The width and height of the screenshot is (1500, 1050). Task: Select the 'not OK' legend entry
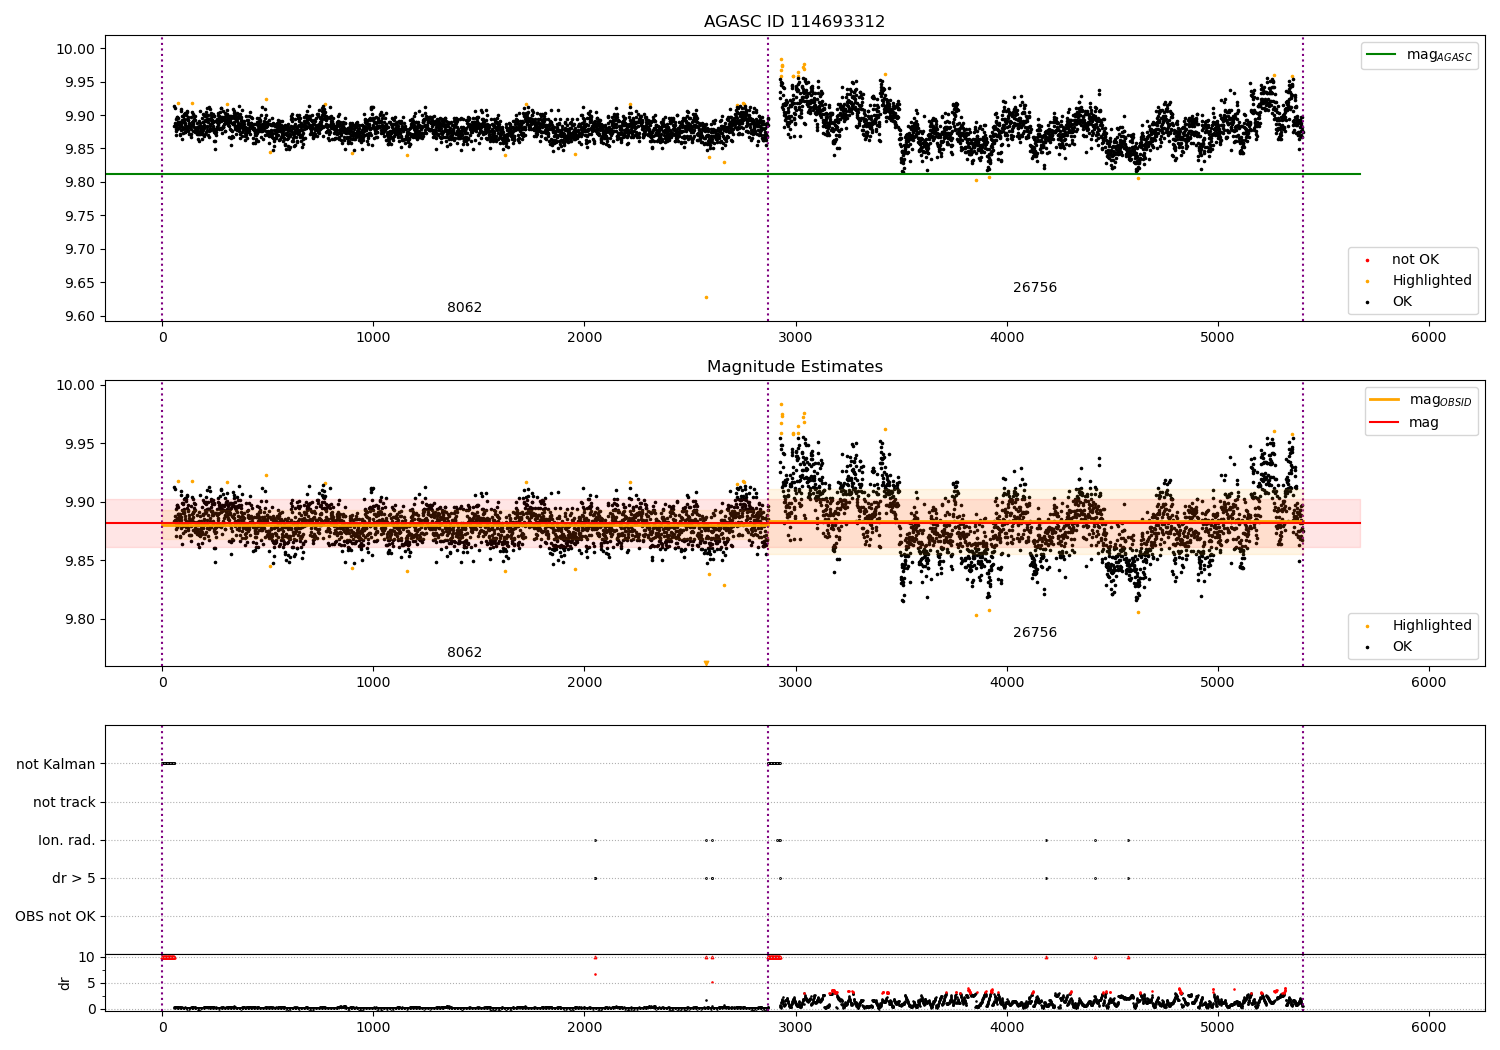pyautogui.click(x=1415, y=260)
